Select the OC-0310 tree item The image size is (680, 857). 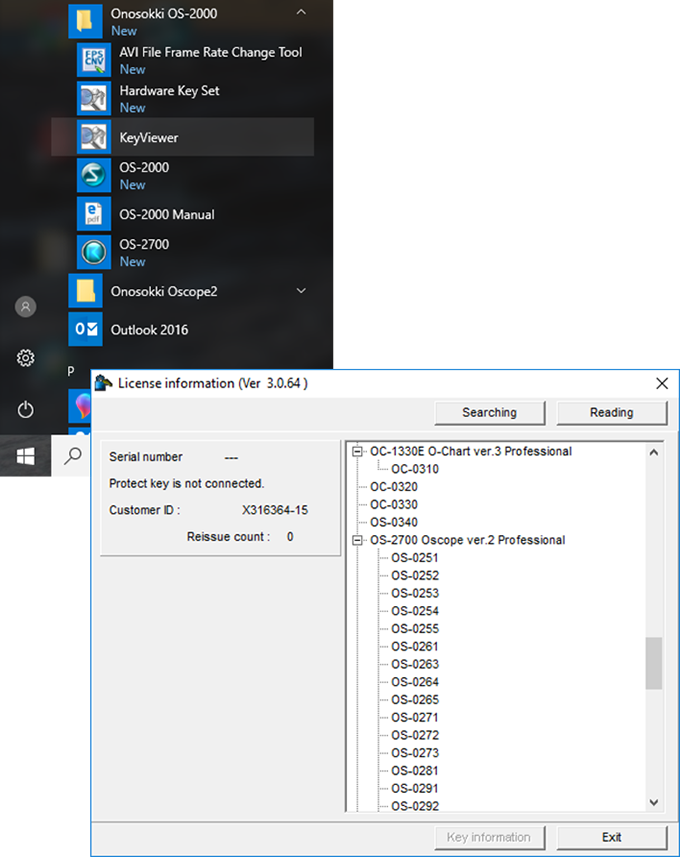[415, 469]
